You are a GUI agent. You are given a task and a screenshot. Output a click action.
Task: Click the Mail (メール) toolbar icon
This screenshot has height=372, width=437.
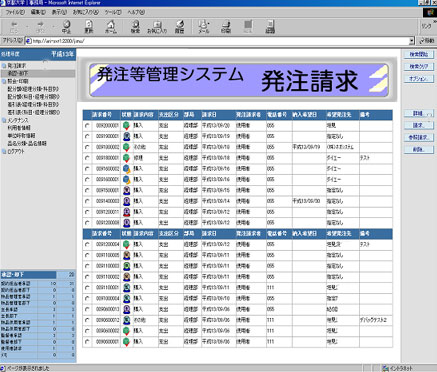click(203, 26)
